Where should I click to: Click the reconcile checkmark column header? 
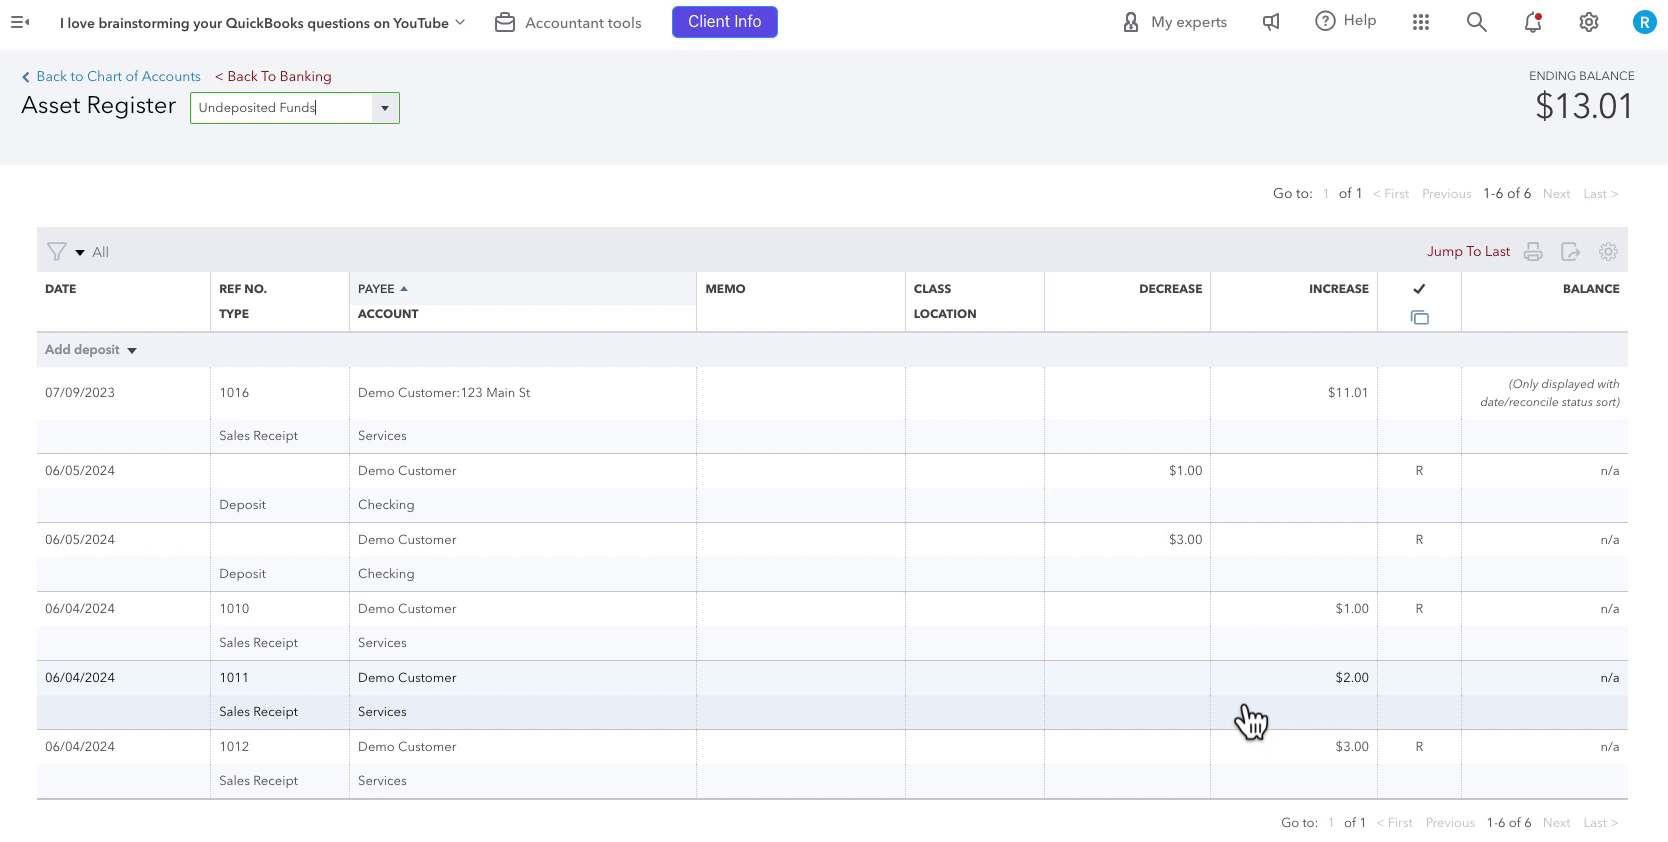(x=1419, y=289)
